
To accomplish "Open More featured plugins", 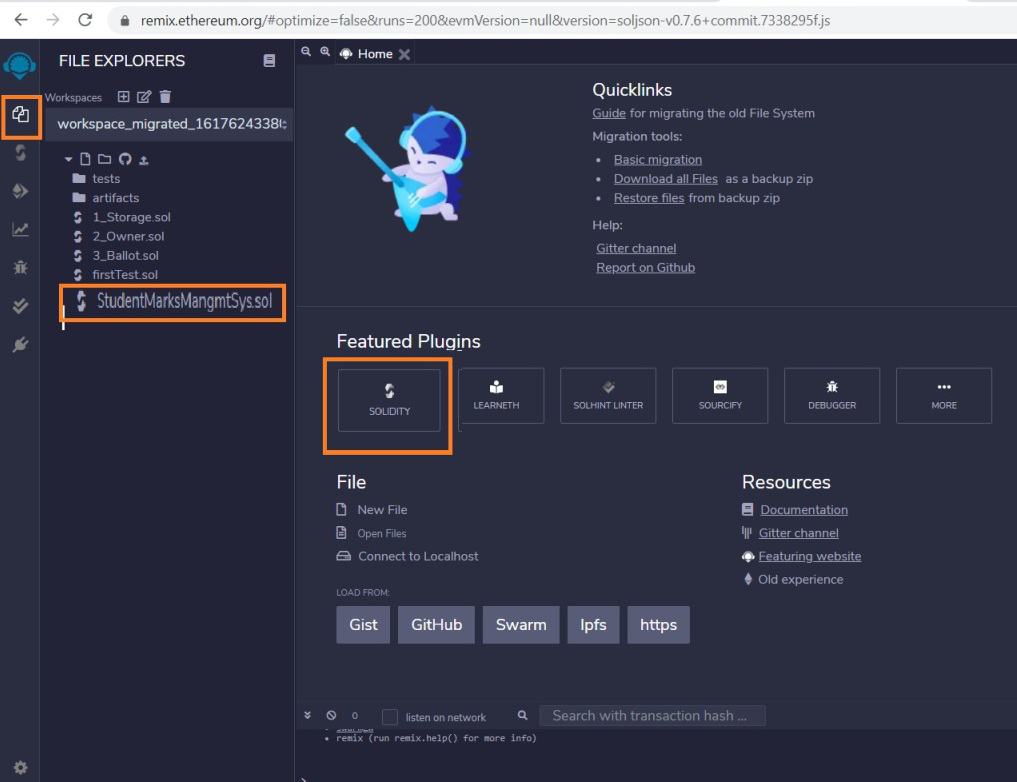I will point(944,396).
